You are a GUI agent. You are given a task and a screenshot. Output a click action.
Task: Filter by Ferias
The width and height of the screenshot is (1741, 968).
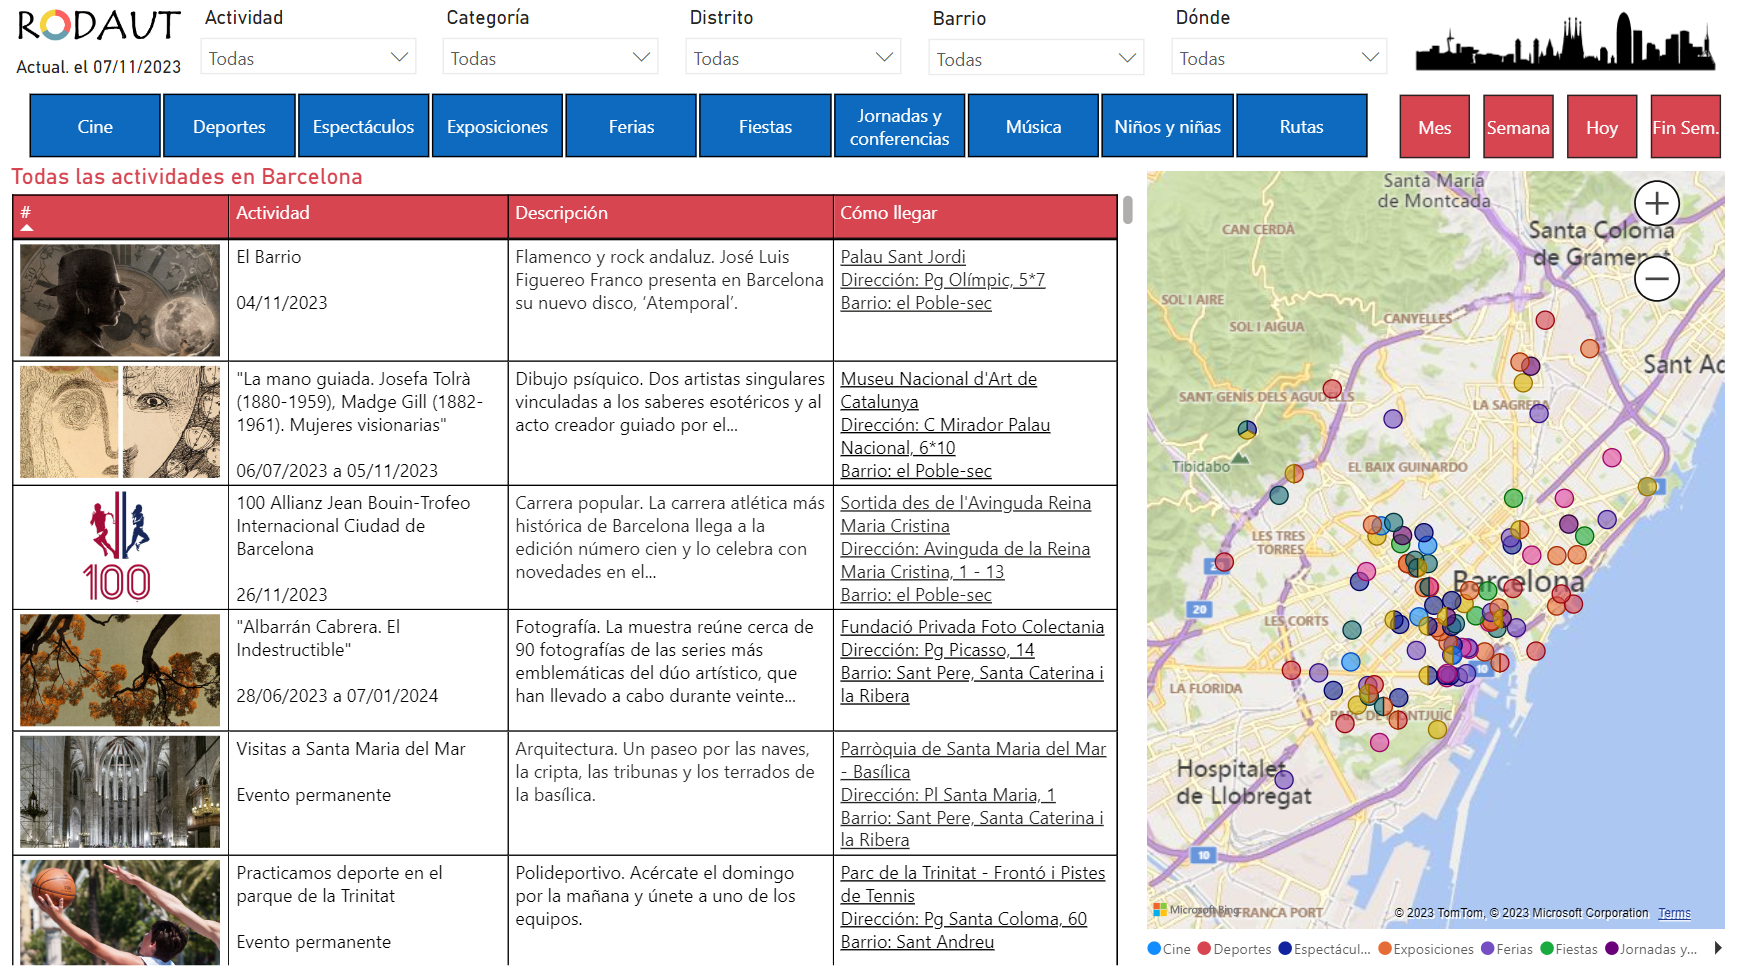point(631,126)
